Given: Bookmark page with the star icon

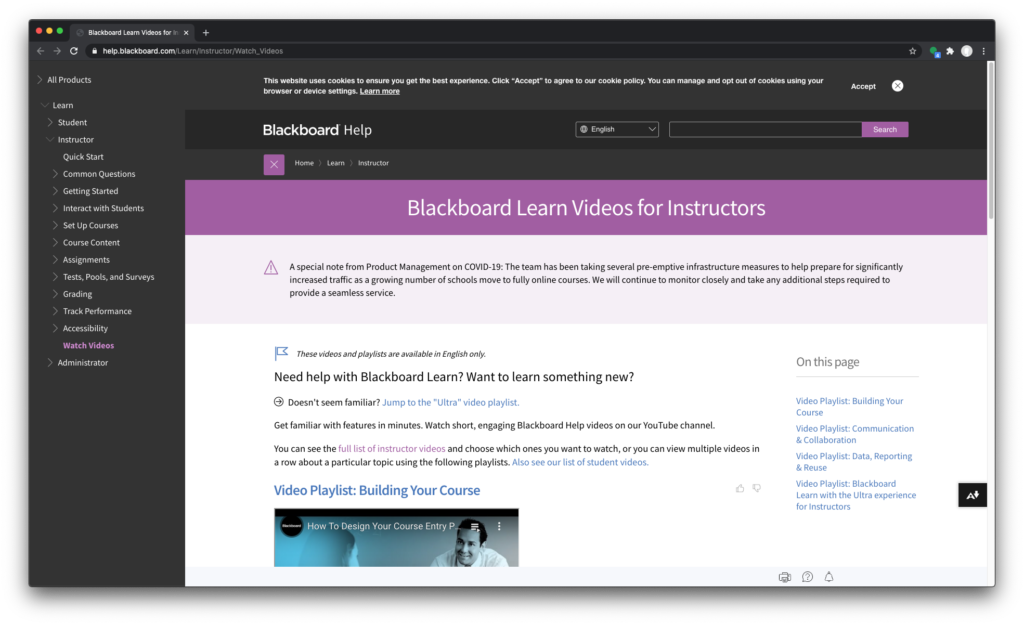Looking at the screenshot, I should click(x=912, y=51).
